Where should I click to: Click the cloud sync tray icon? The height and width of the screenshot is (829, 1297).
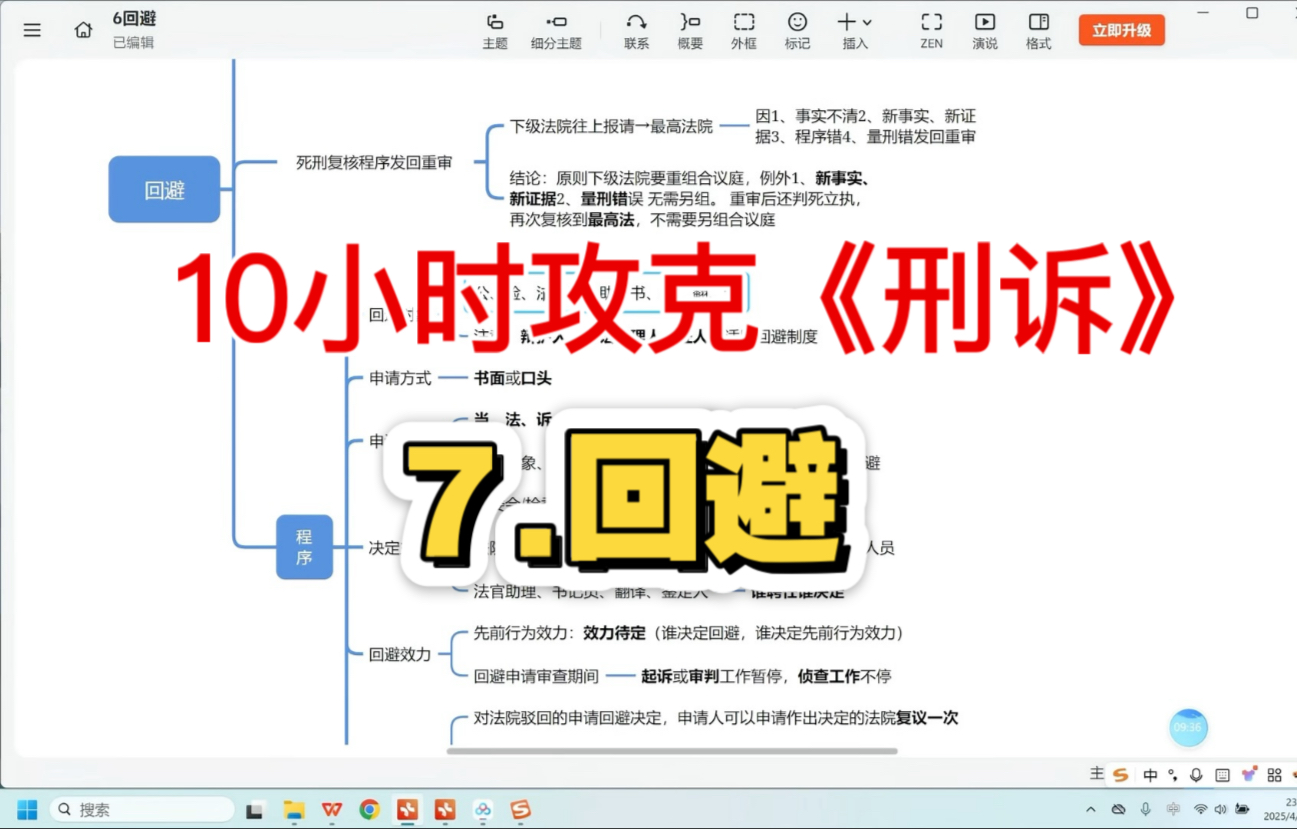1119,809
